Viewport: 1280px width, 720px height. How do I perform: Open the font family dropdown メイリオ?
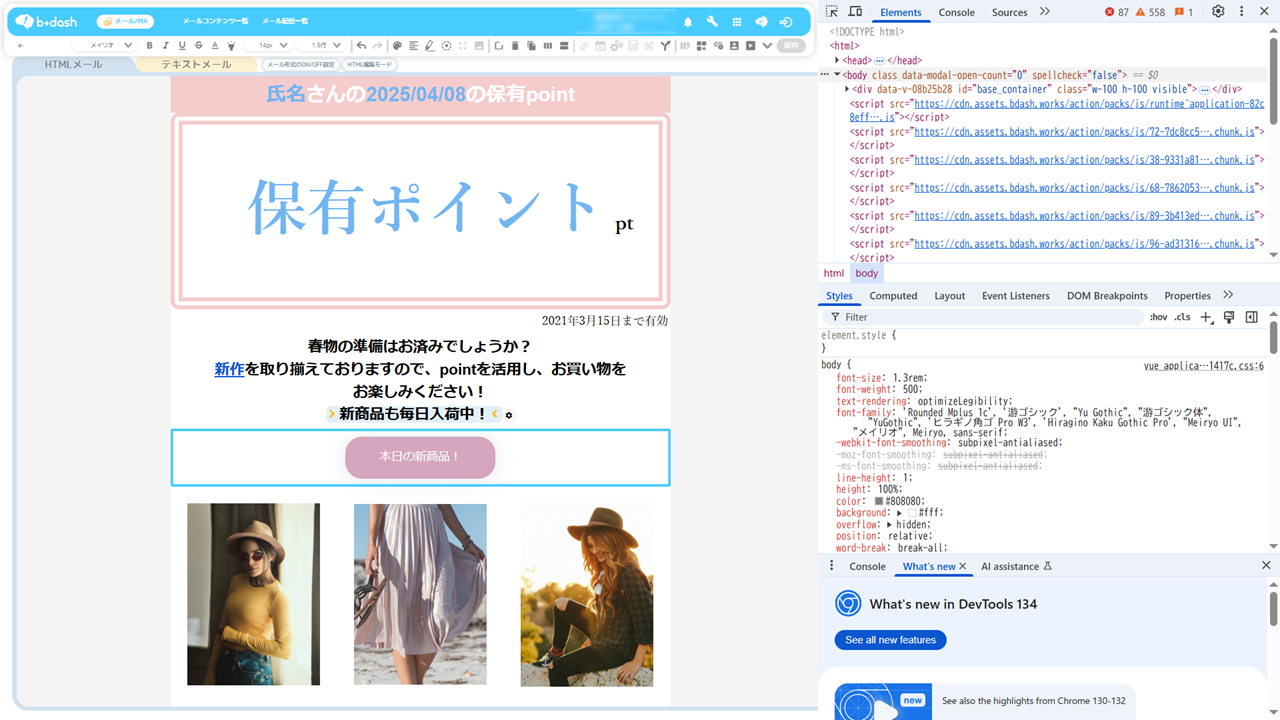(104, 45)
